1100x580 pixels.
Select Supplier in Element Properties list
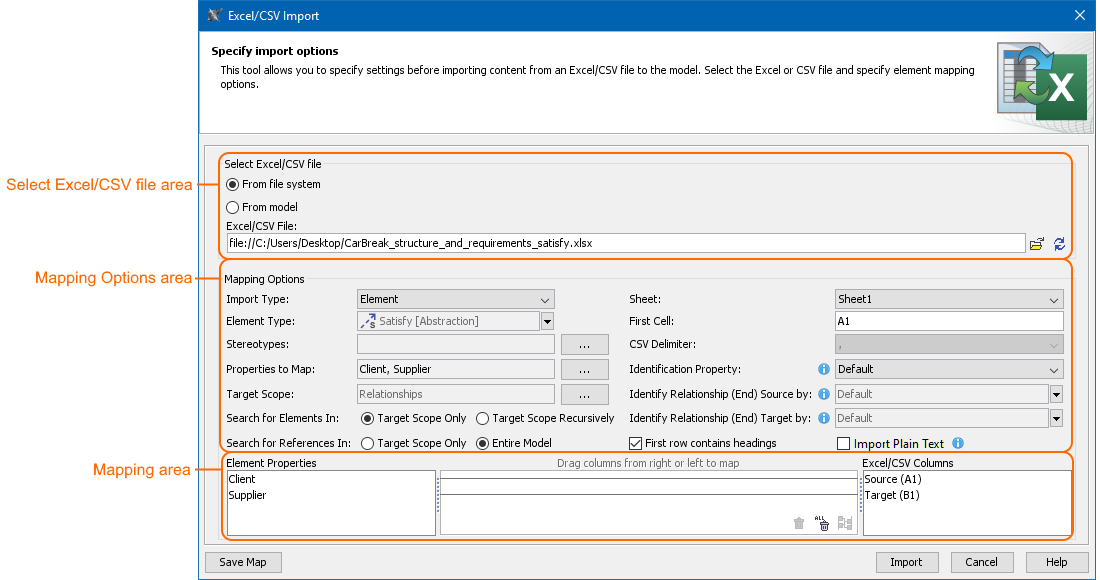click(248, 495)
